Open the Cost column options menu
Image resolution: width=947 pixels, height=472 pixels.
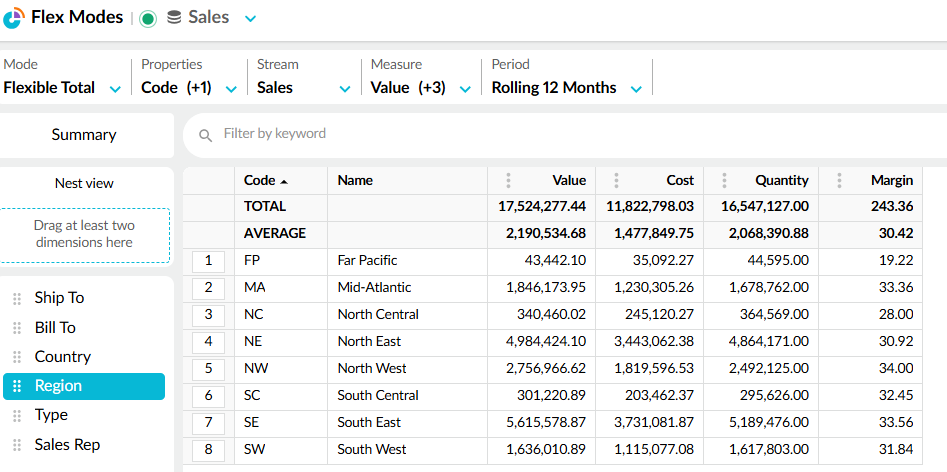point(616,181)
